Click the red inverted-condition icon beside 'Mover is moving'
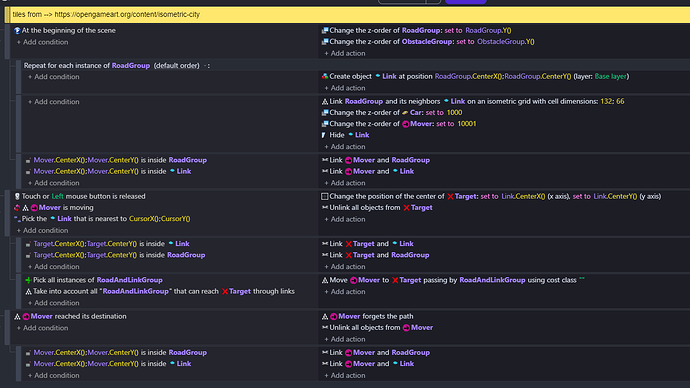This screenshot has height=388, width=690. (17, 208)
